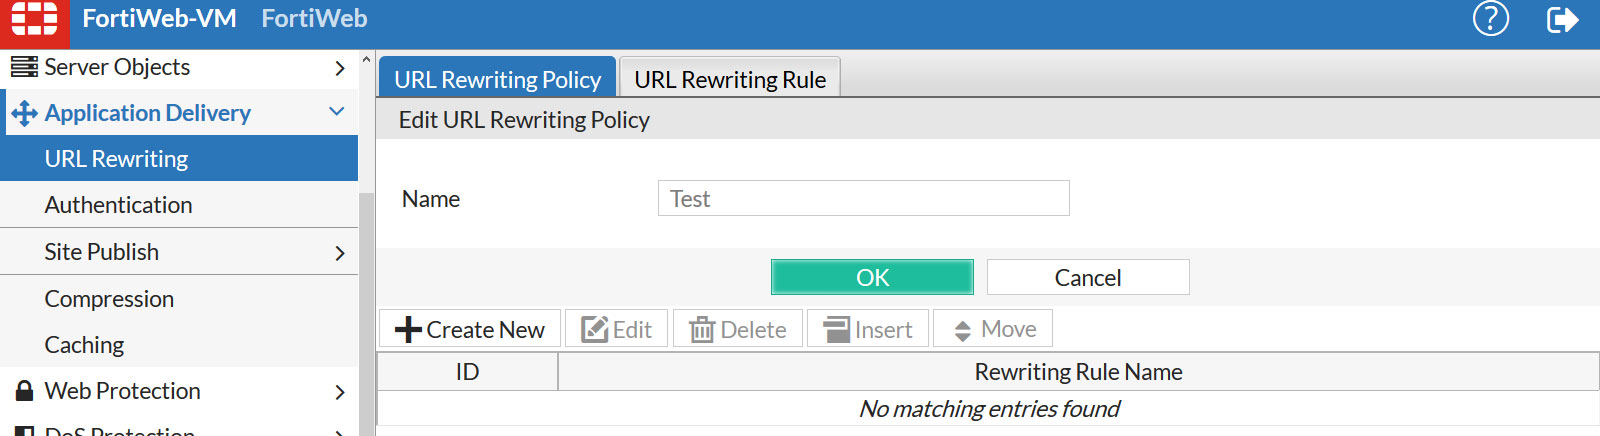Expand the Site Publish chevron
The image size is (1600, 436).
pos(340,253)
